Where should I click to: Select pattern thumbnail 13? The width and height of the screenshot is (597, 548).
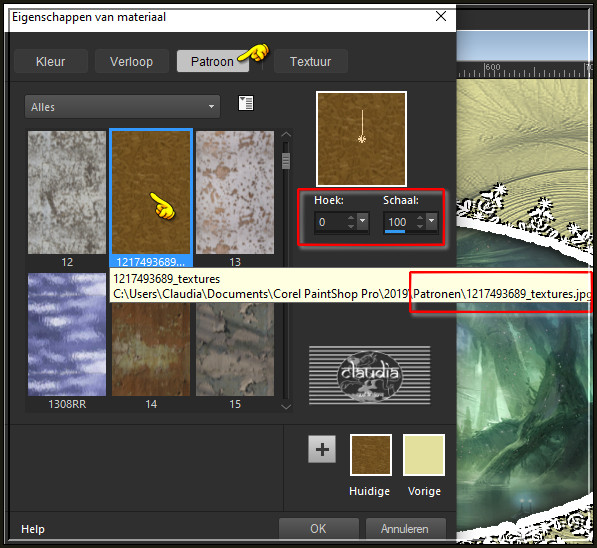click(x=235, y=192)
